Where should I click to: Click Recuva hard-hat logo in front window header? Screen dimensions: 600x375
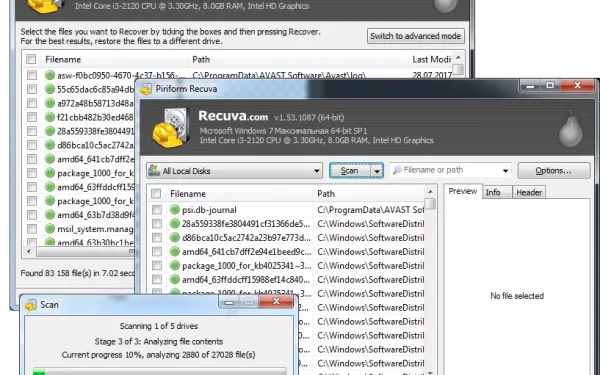[x=171, y=128]
